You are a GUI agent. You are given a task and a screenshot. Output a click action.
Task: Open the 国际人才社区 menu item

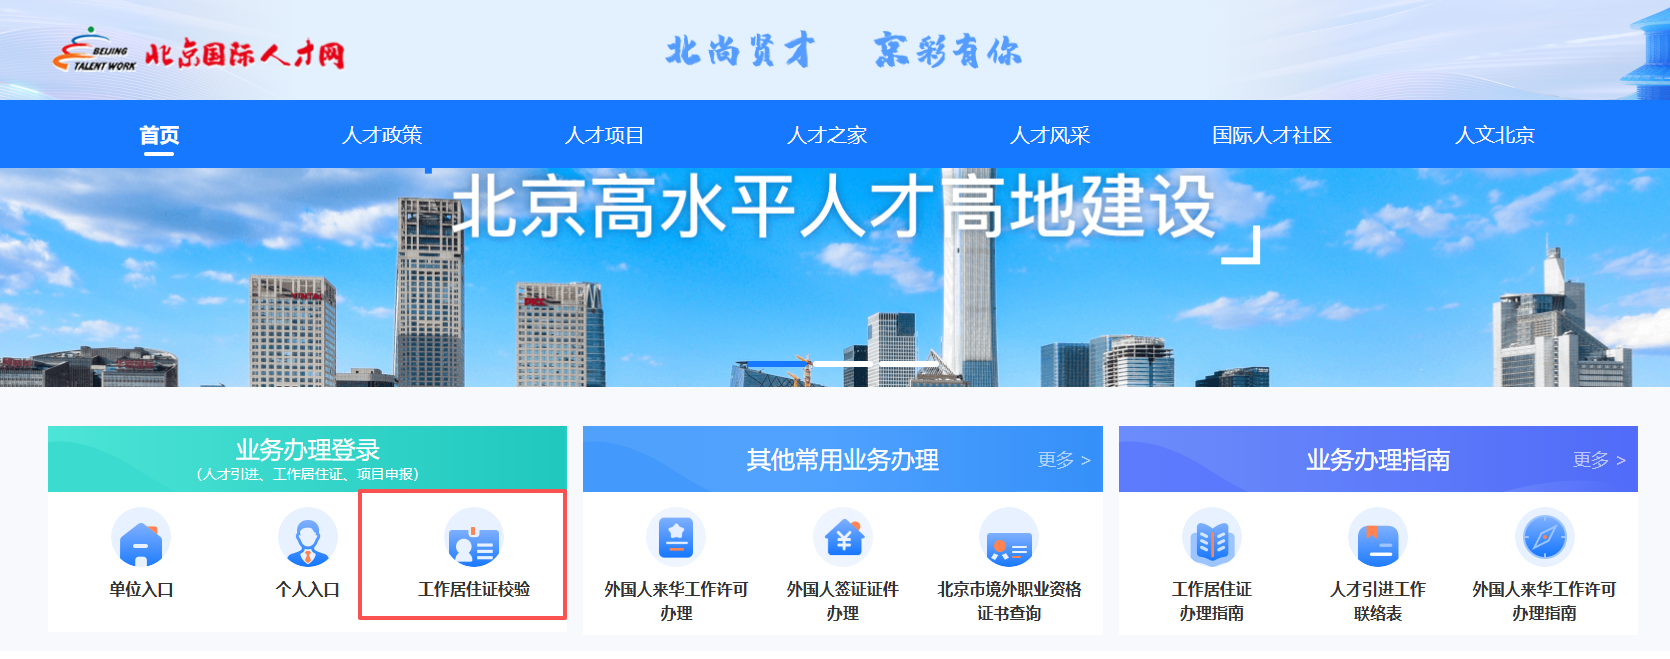click(1272, 135)
